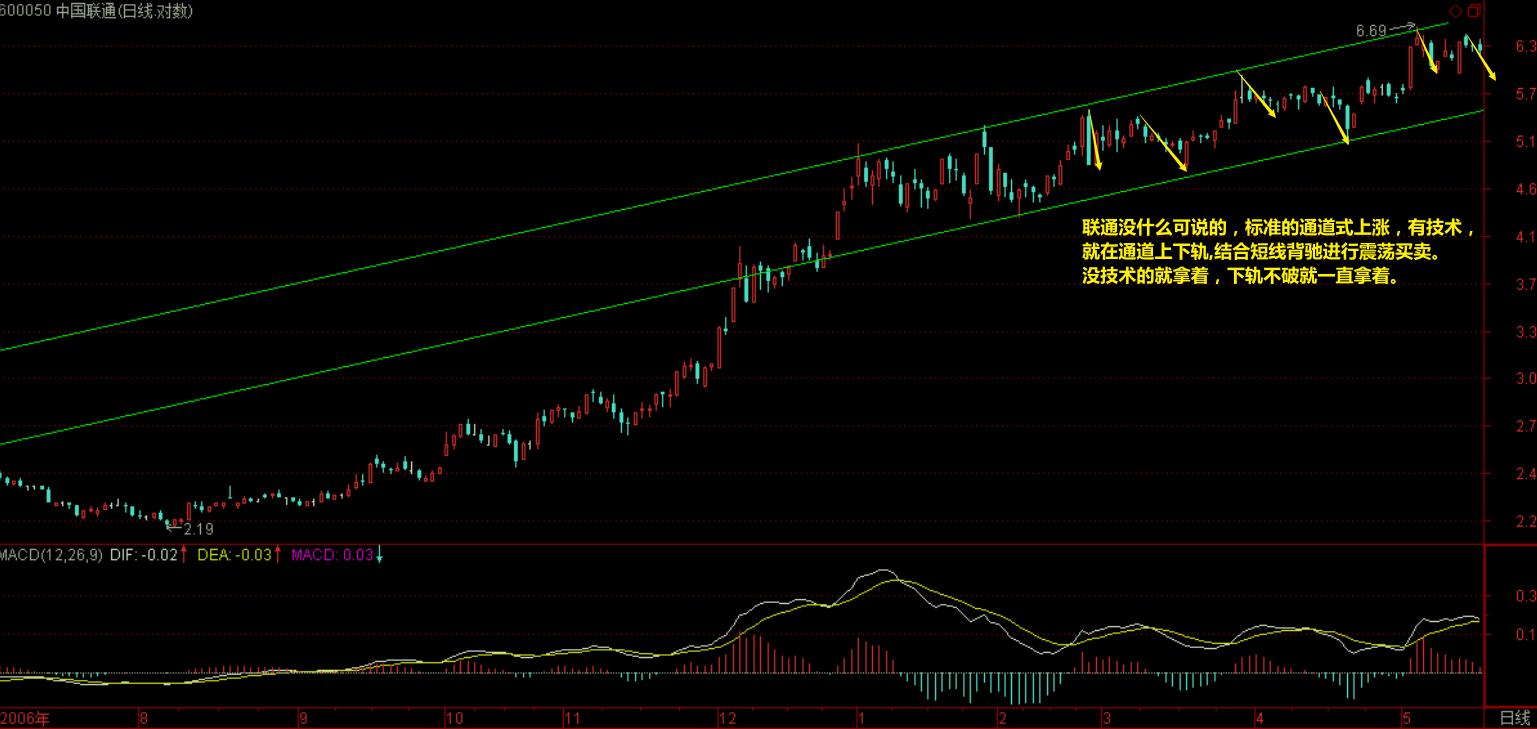Click the 2.19 low price marker
The width and height of the screenshot is (1537, 729).
click(199, 529)
